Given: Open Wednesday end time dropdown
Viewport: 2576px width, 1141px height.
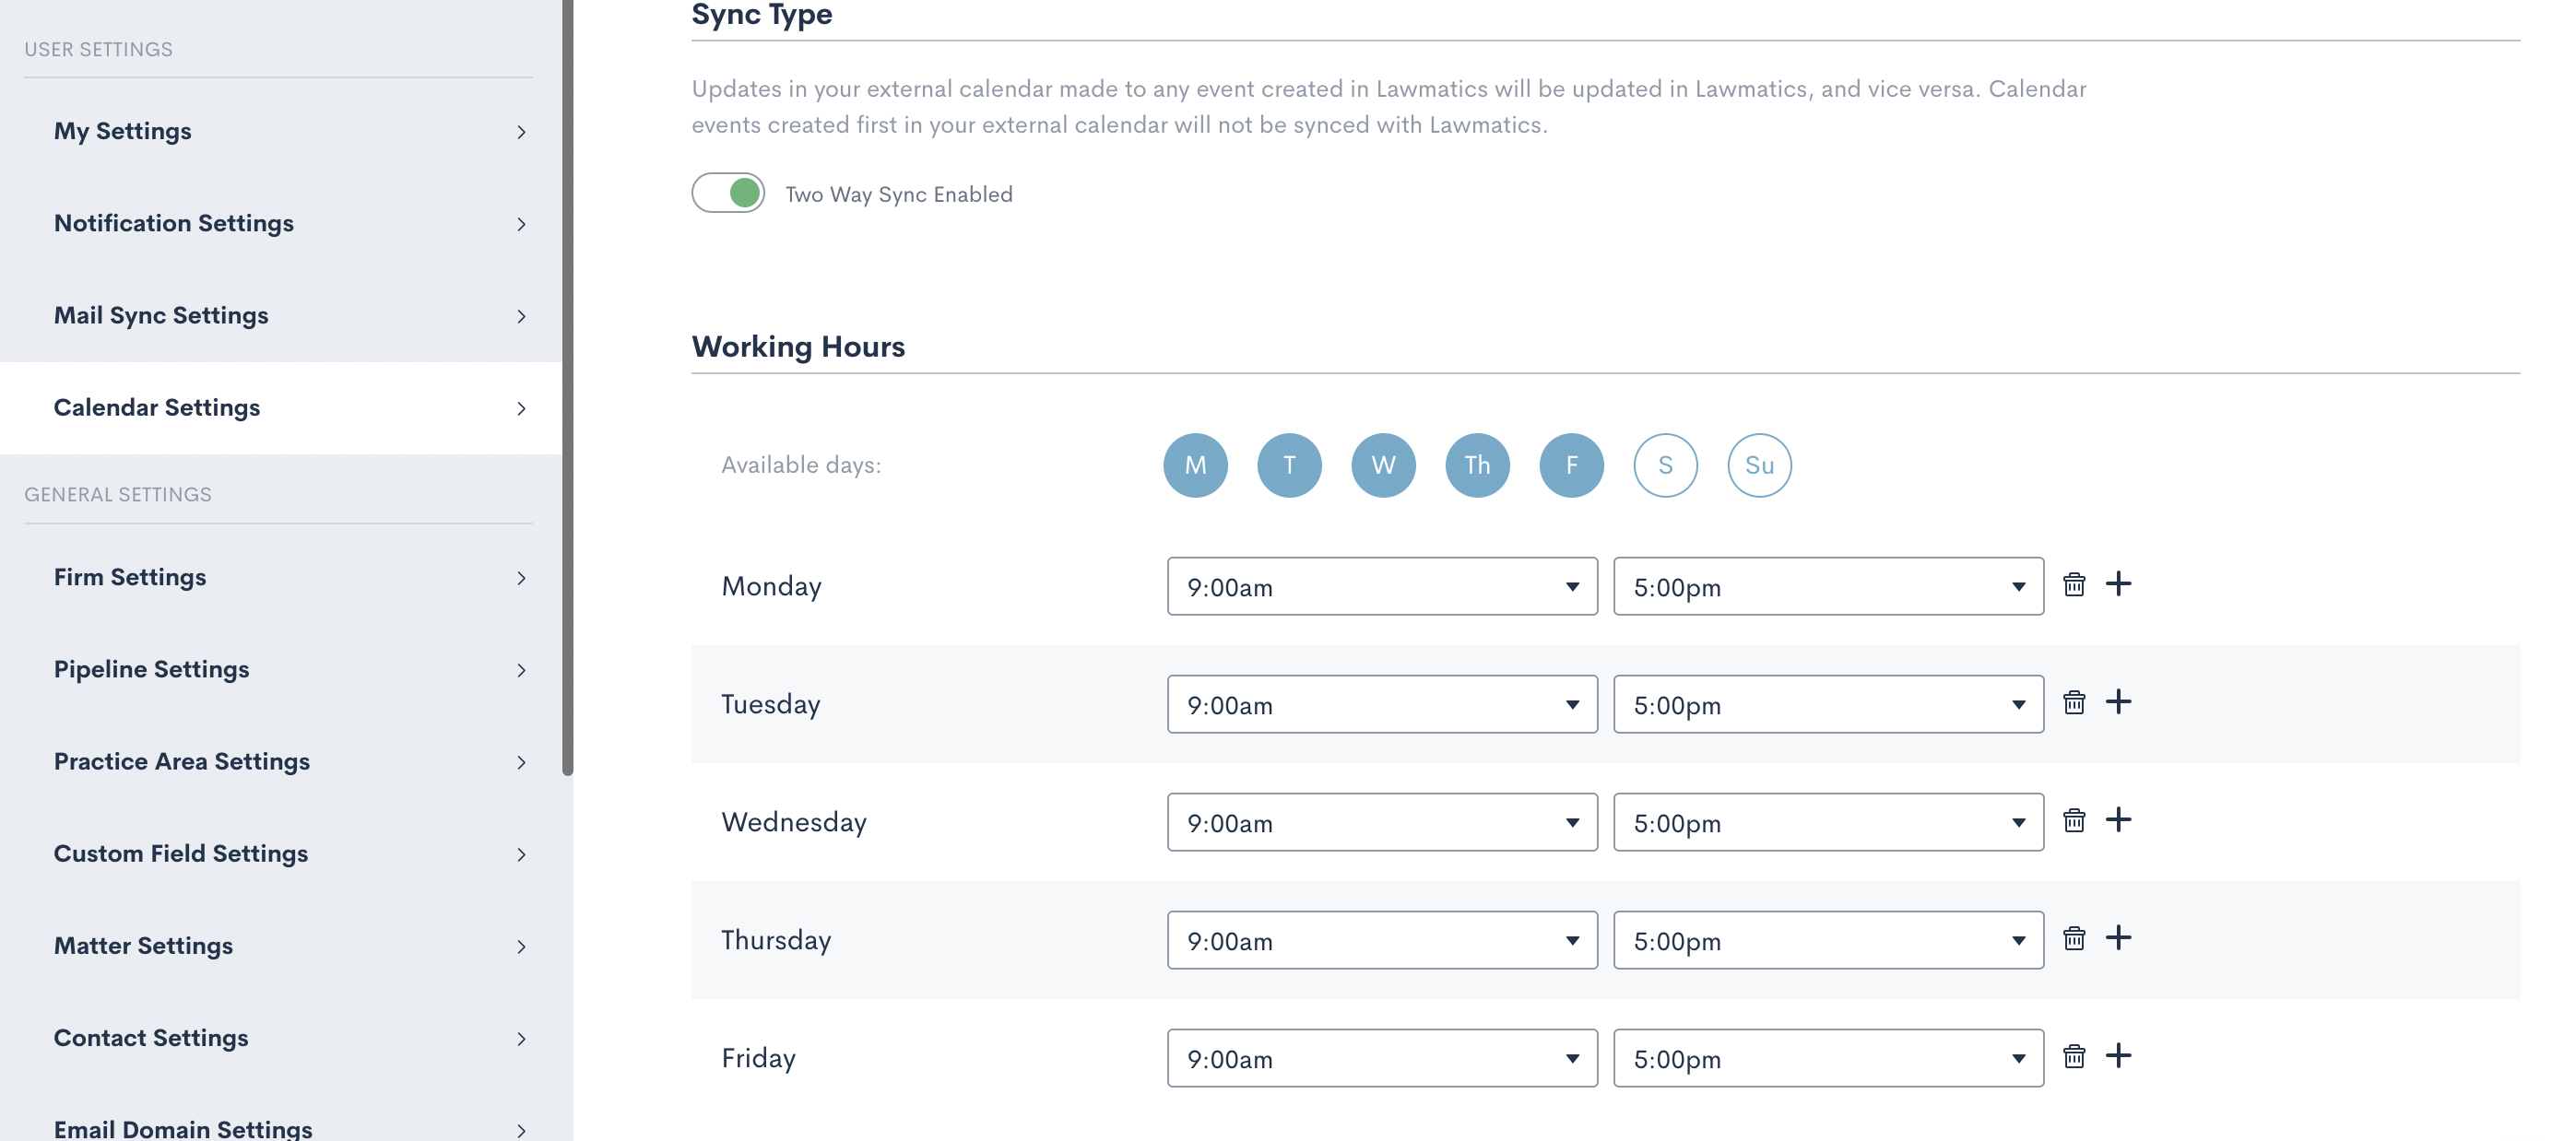Looking at the screenshot, I should click(x=1827, y=823).
